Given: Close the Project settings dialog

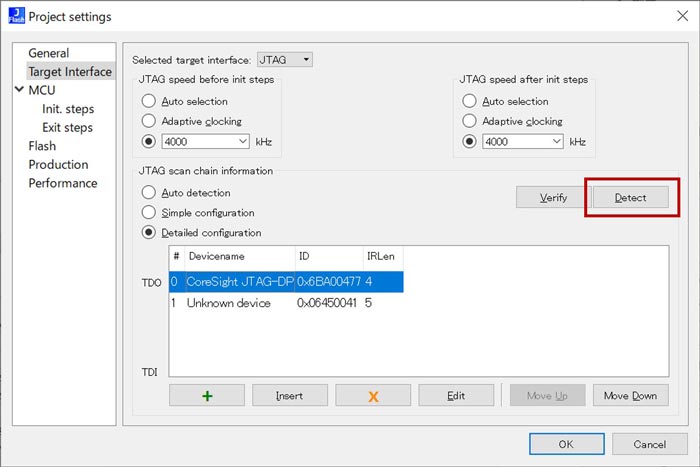Looking at the screenshot, I should [x=682, y=16].
